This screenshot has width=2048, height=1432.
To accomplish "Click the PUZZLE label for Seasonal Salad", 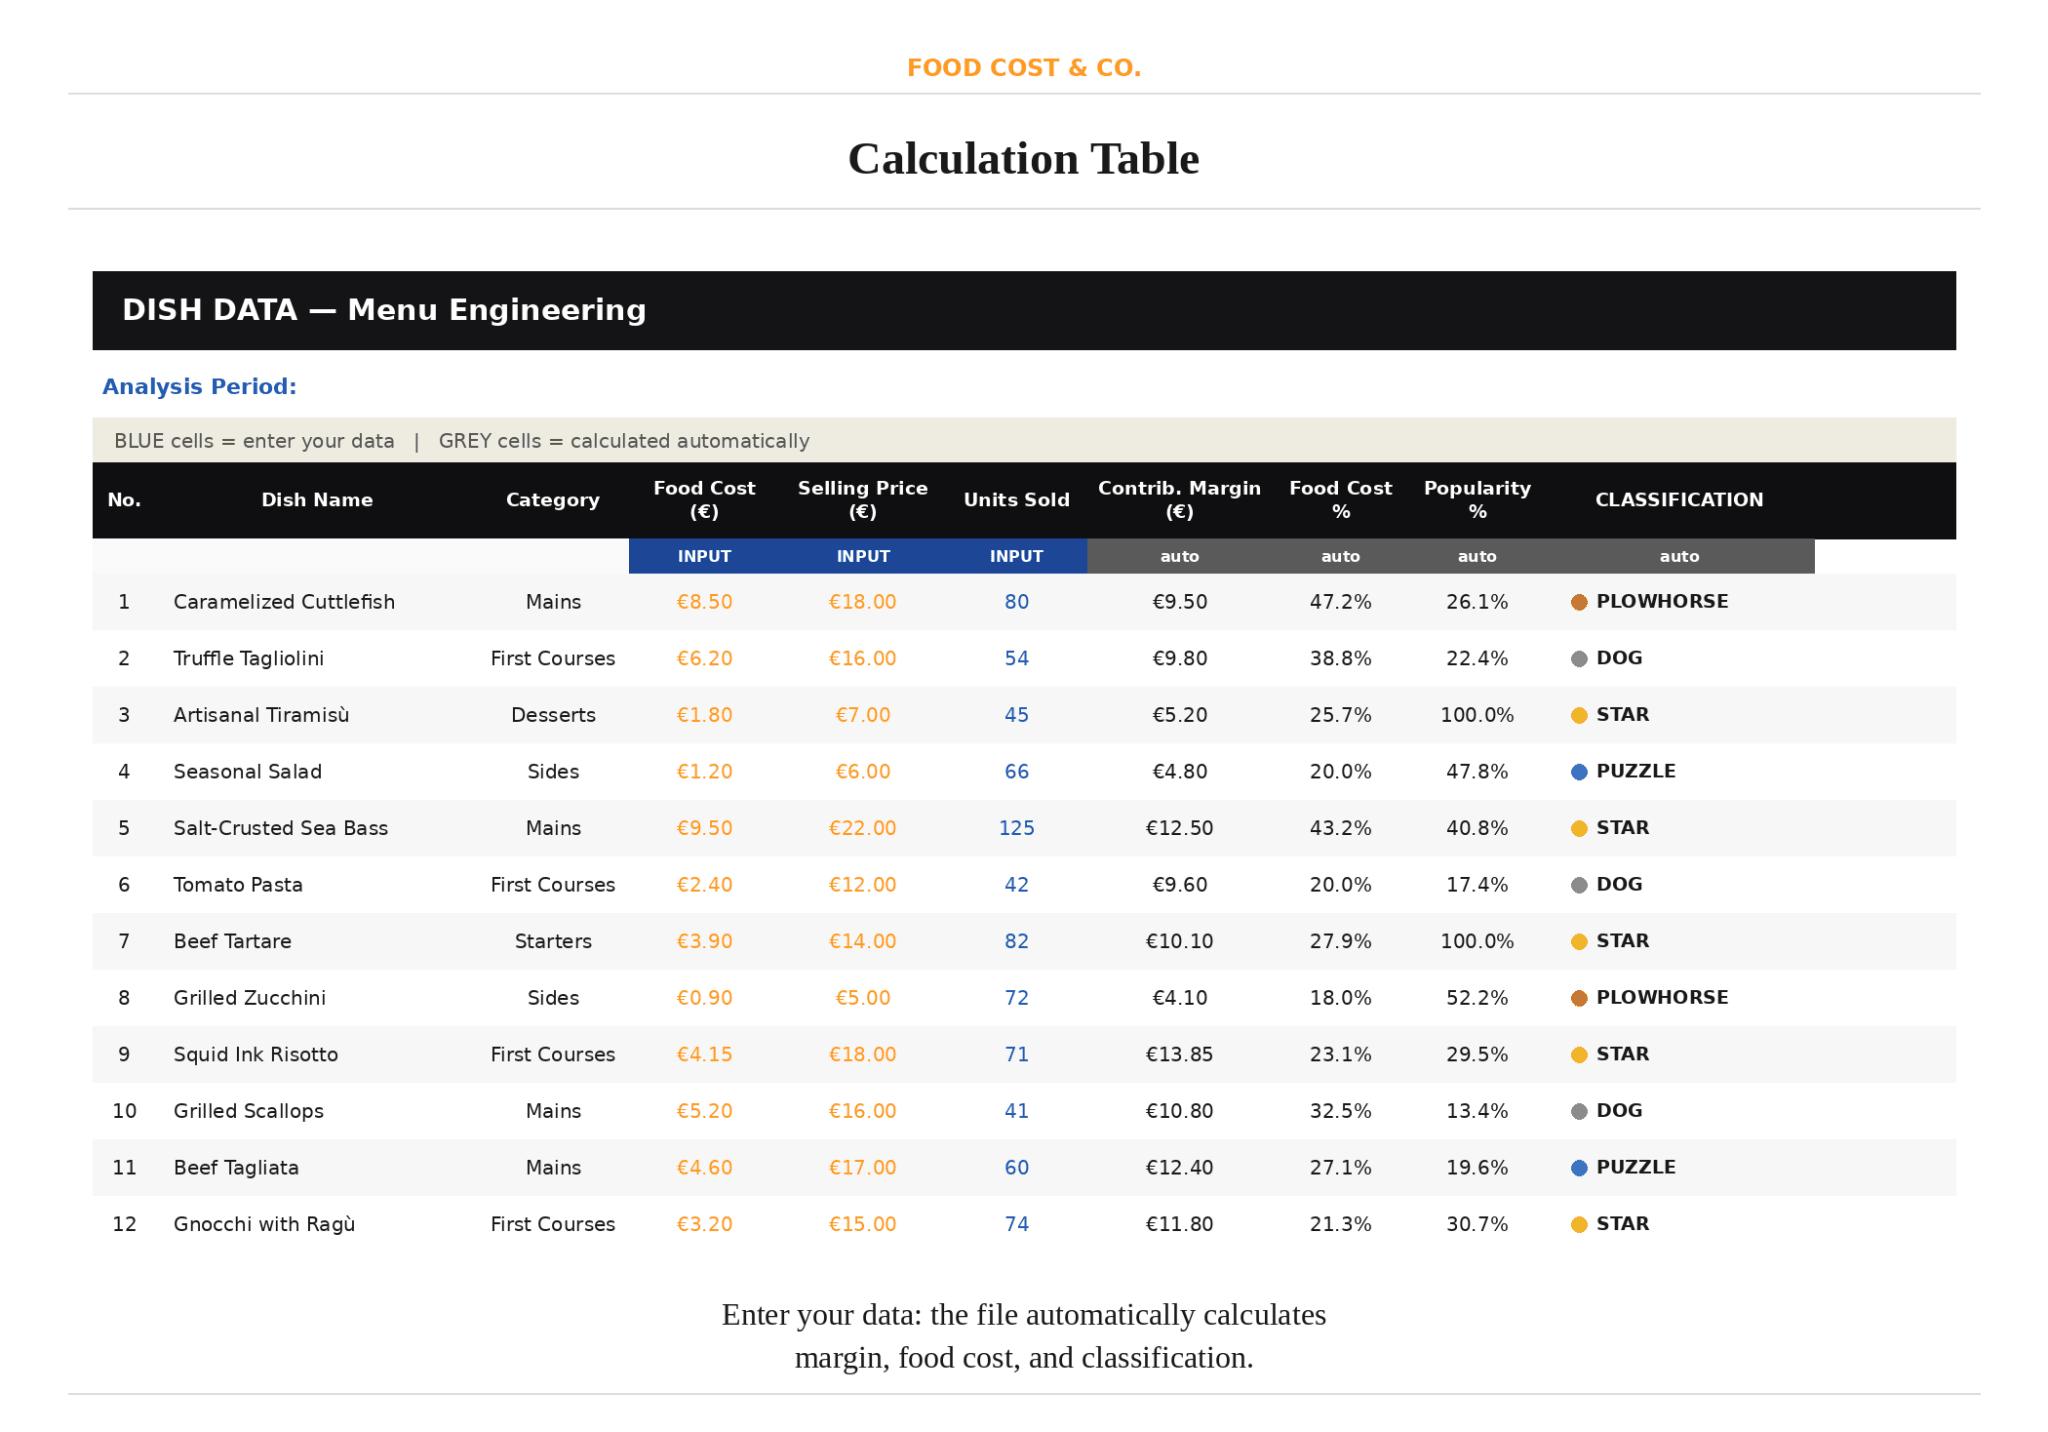I will pos(1636,772).
